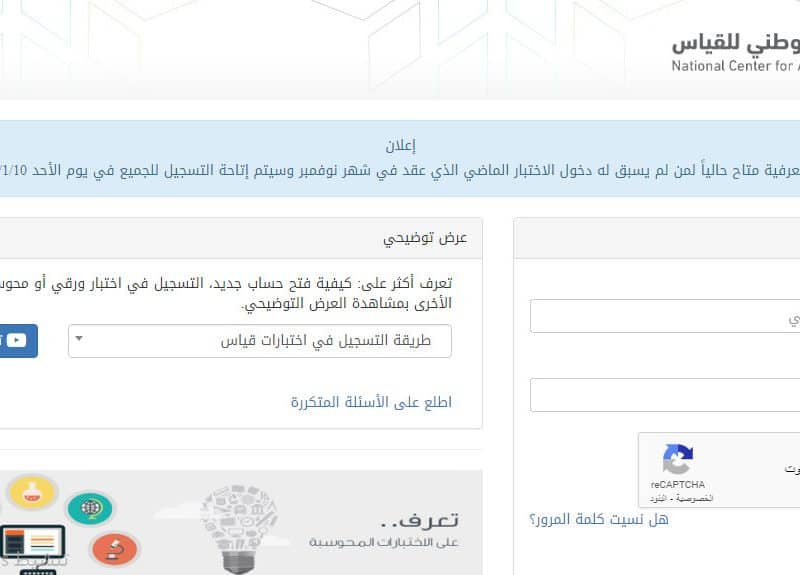Click the orange microscope icon
The width and height of the screenshot is (800, 575).
(114, 549)
